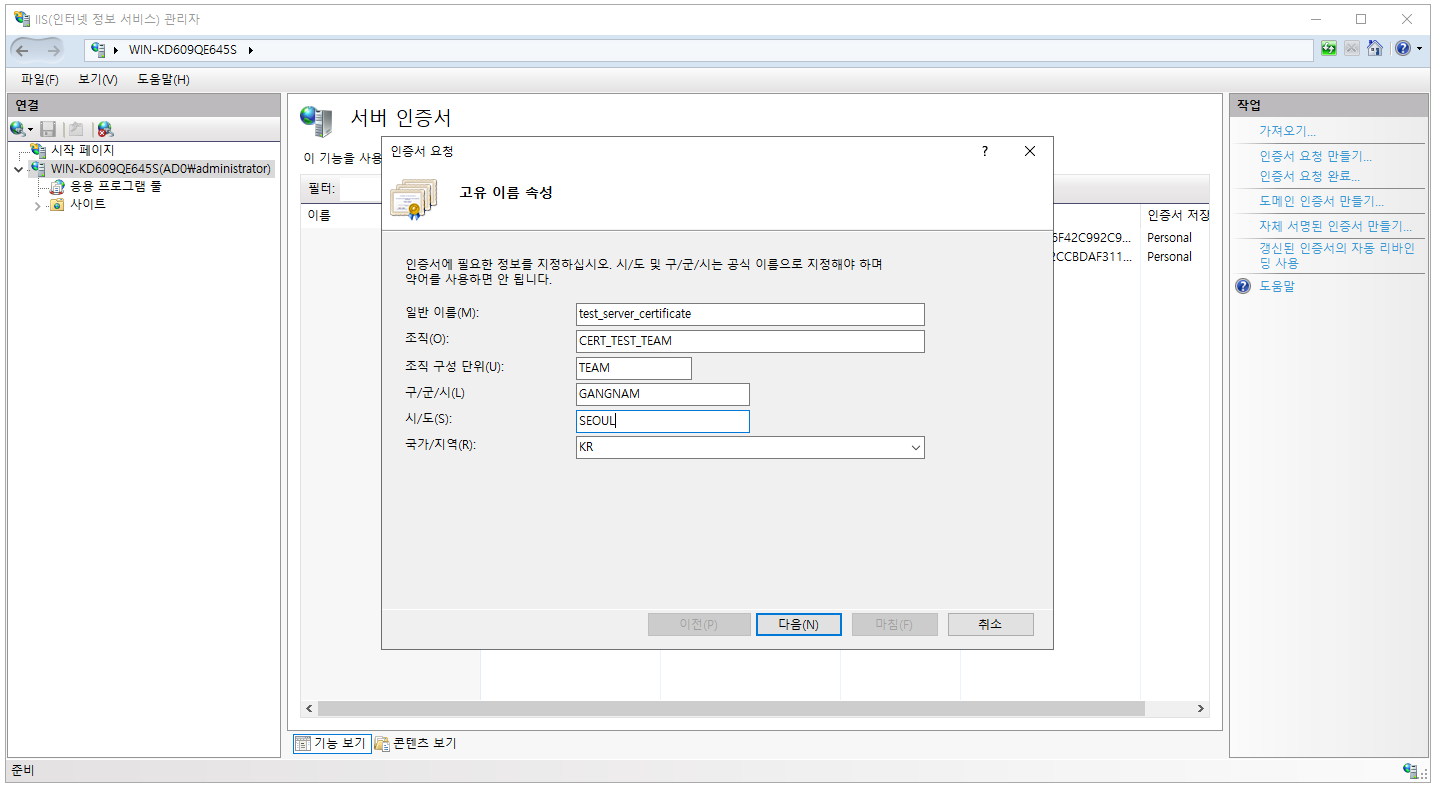Click the 조직 구성 단위 field containing TEAM

coord(634,368)
